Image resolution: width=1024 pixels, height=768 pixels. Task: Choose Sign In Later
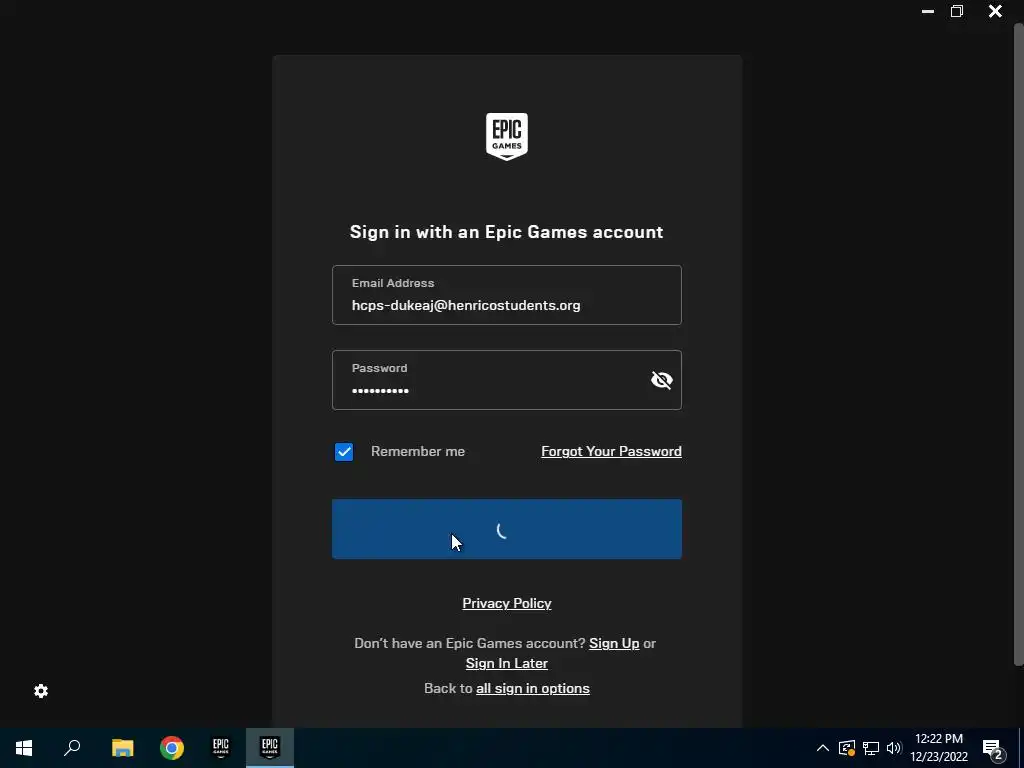pyautogui.click(x=507, y=664)
